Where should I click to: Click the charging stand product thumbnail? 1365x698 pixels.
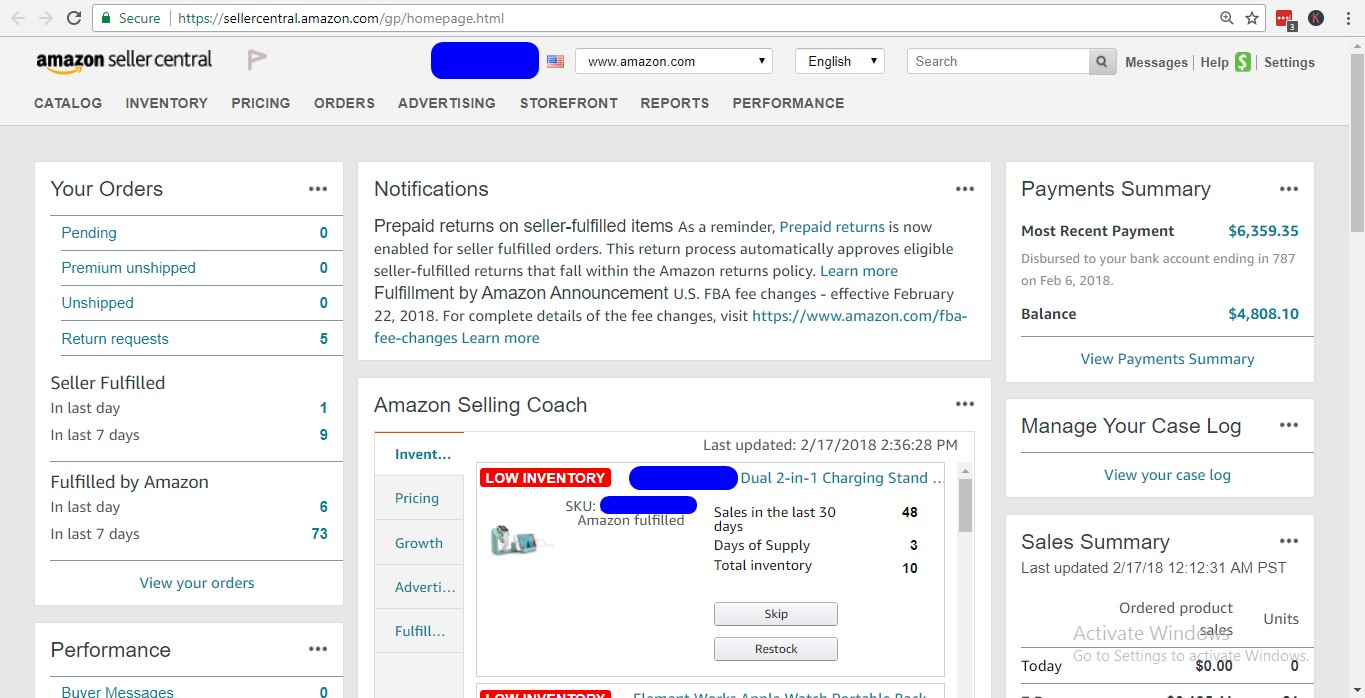[x=519, y=541]
